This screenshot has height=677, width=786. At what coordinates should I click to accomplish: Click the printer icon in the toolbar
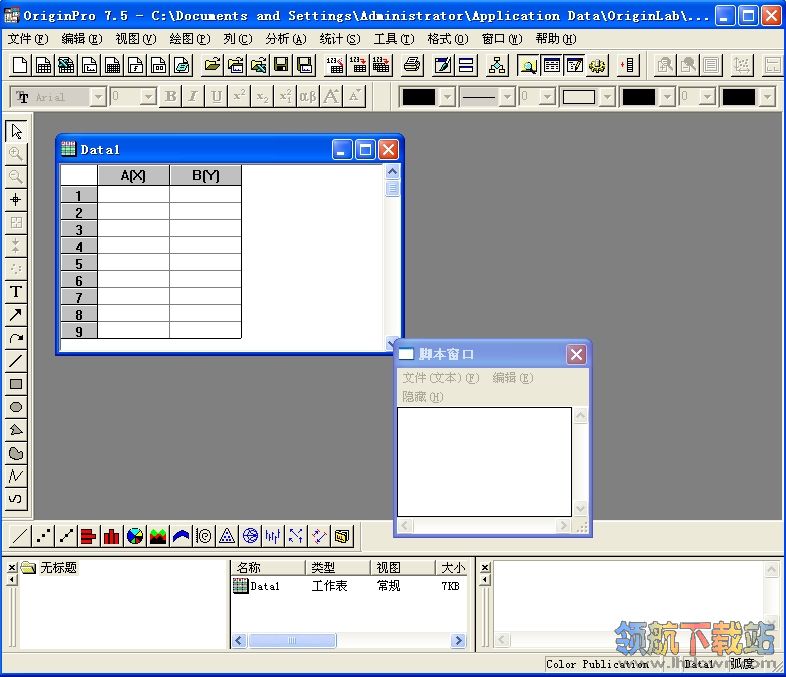click(x=412, y=65)
